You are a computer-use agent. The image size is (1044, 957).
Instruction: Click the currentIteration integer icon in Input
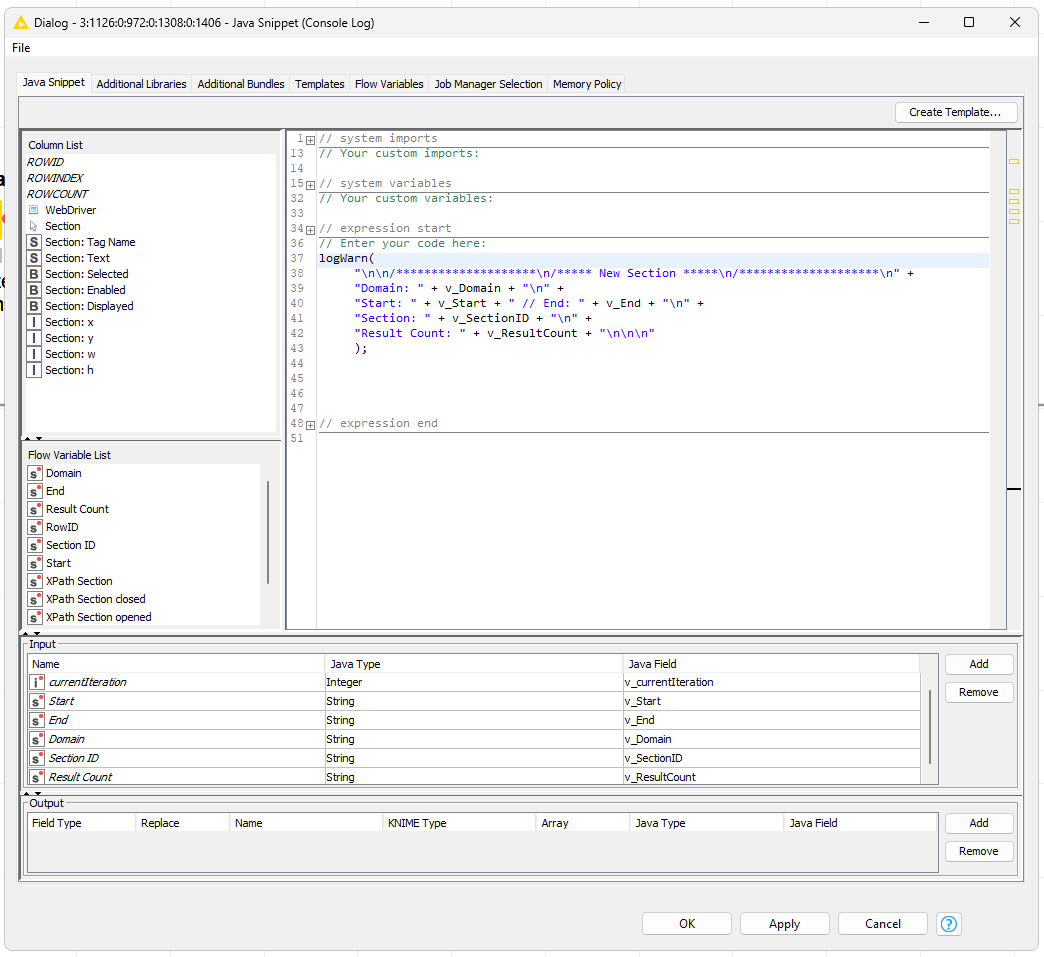(x=37, y=682)
